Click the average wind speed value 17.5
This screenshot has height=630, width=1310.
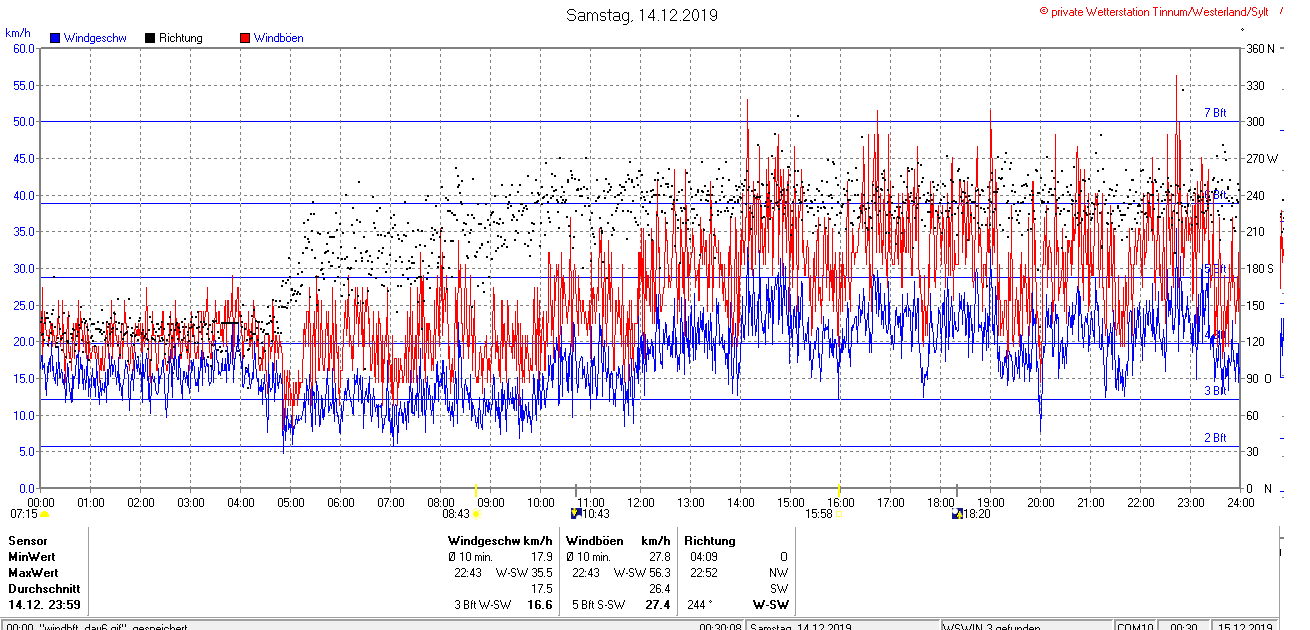(x=541, y=589)
